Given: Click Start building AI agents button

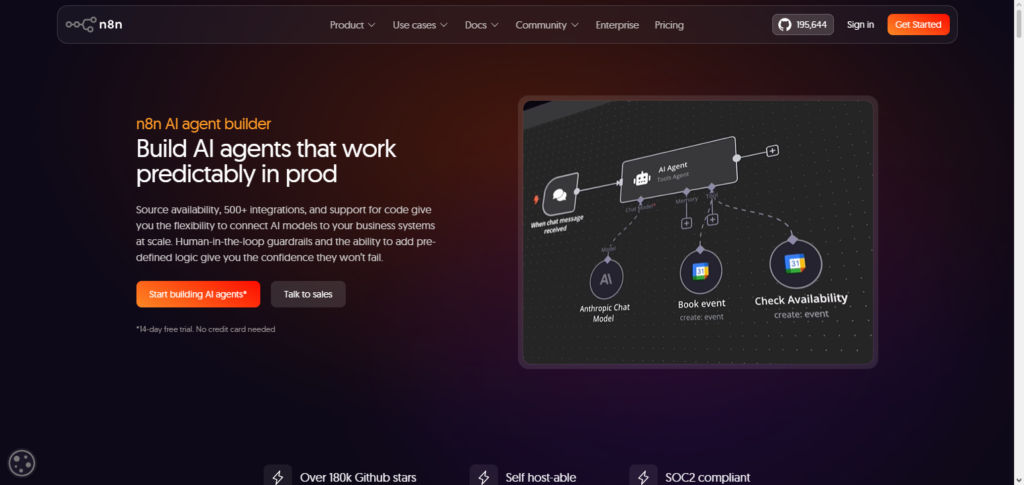Looking at the screenshot, I should (198, 294).
